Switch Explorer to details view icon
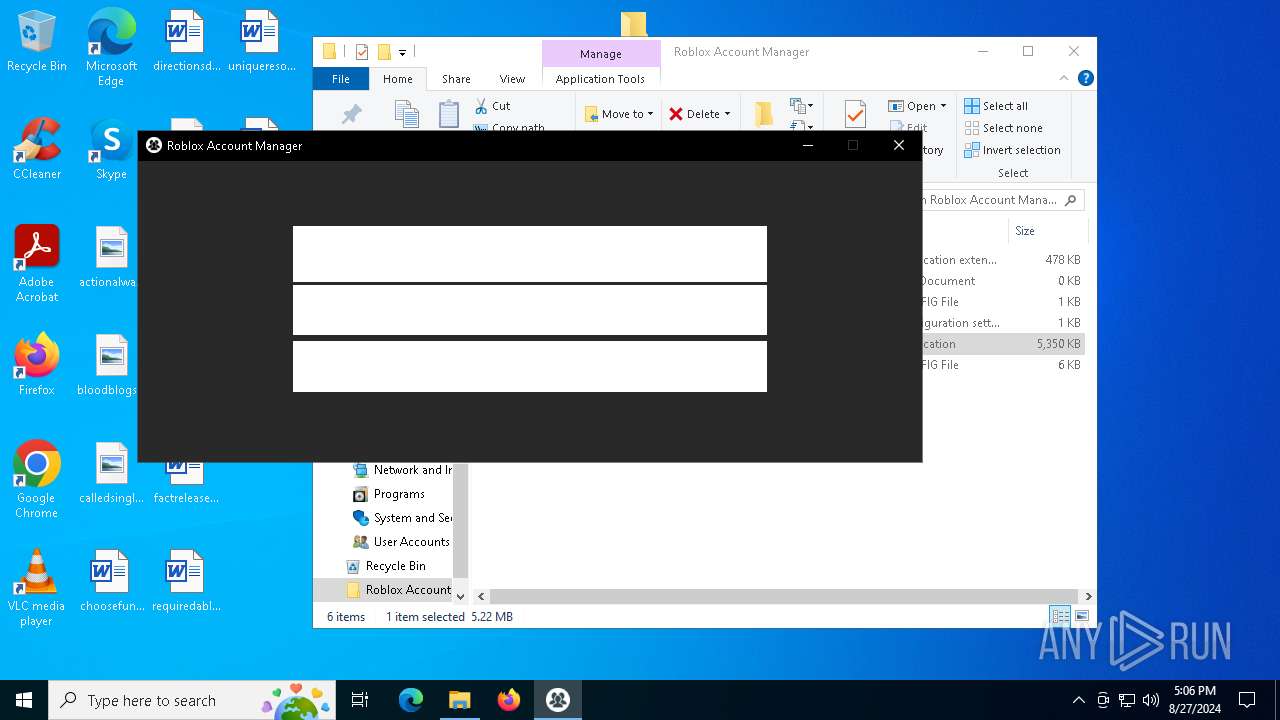 point(1059,616)
